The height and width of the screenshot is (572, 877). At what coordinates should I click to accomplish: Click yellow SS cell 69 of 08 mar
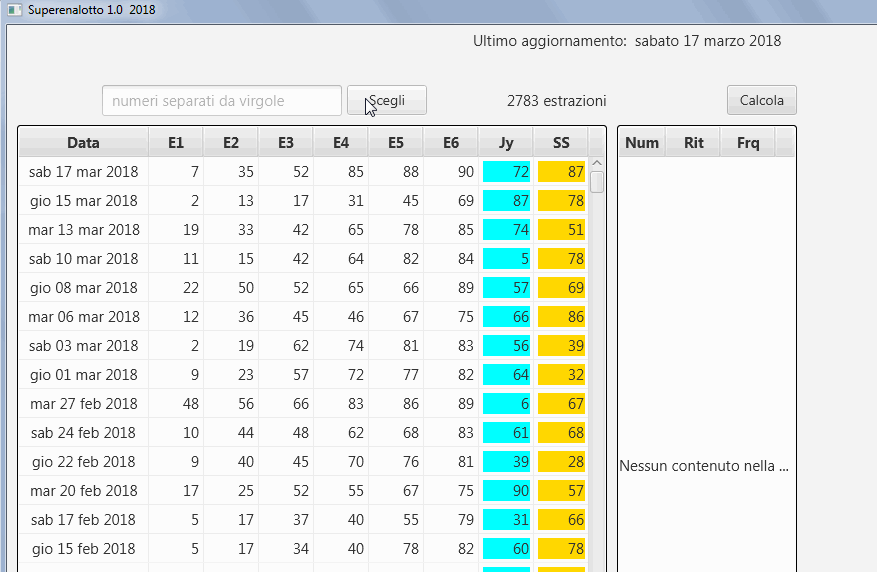click(x=562, y=288)
